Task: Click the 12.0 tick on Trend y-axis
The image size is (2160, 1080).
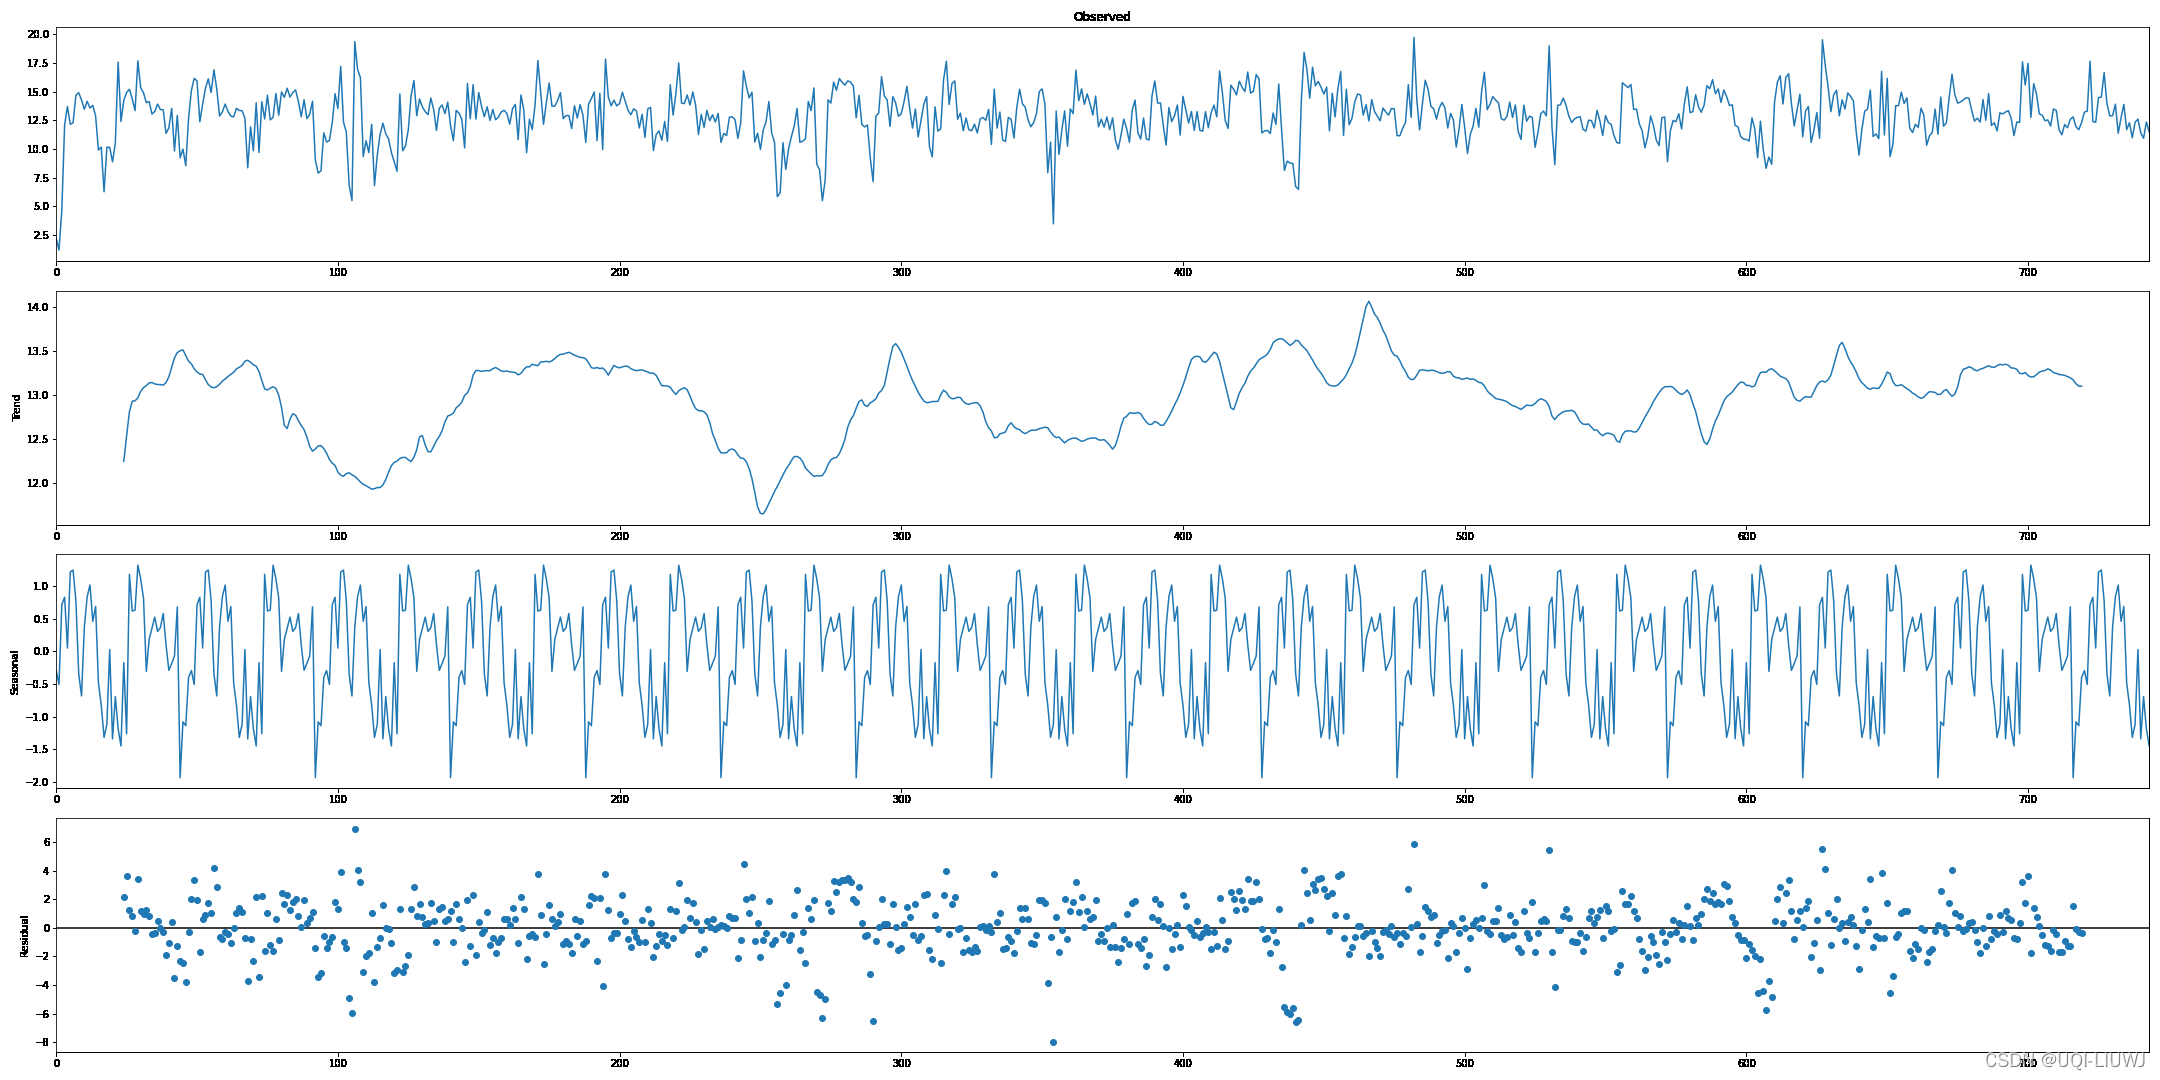Action: tap(37, 483)
